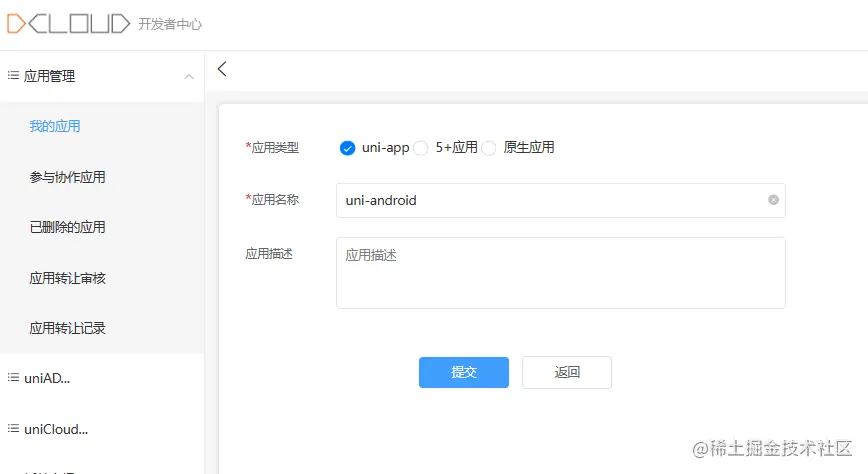868x474 pixels.
Task: Collapse the 应用管理 menu chevron
Action: point(189,76)
